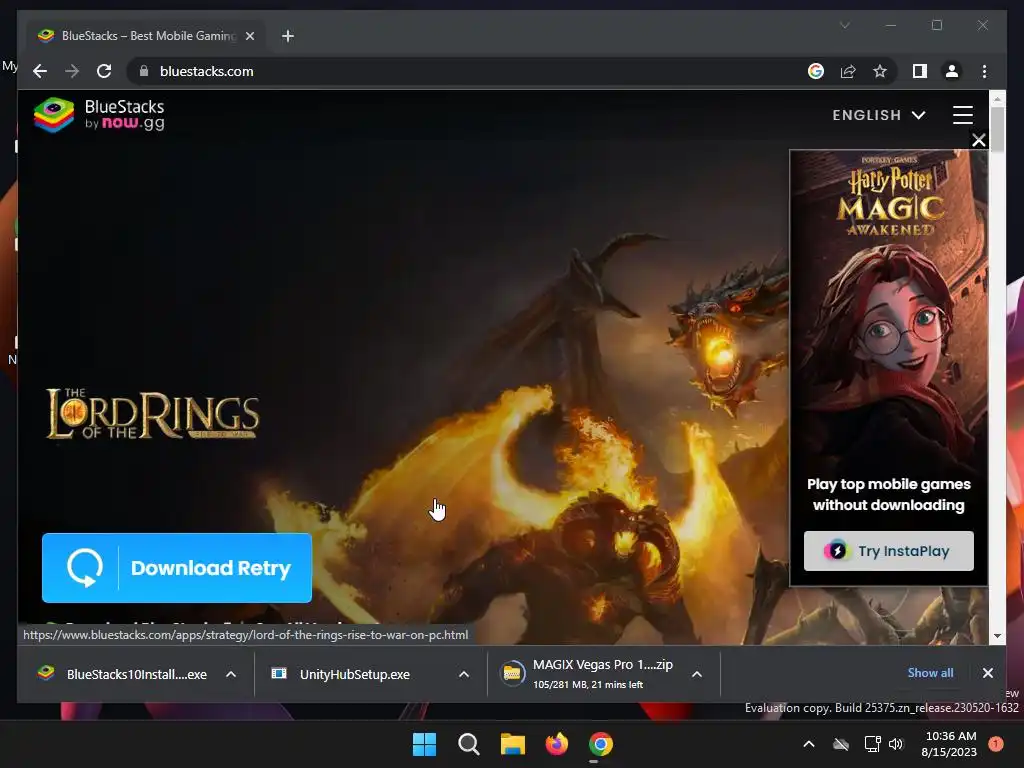This screenshot has width=1024, height=768.
Task: Open the hamburger site menu
Action: click(963, 115)
